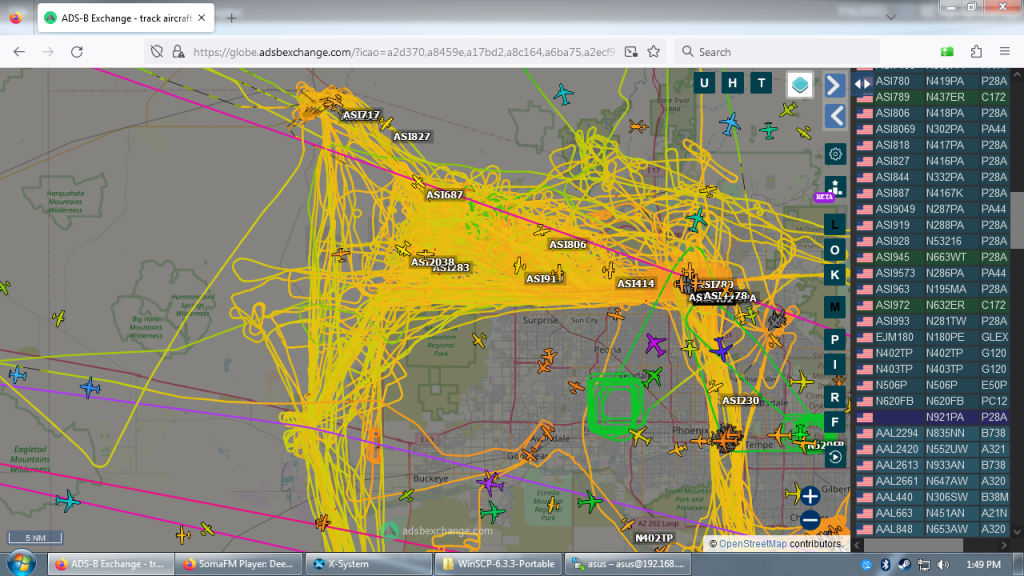Open a new browser tab
1024x576 pixels.
(x=231, y=18)
